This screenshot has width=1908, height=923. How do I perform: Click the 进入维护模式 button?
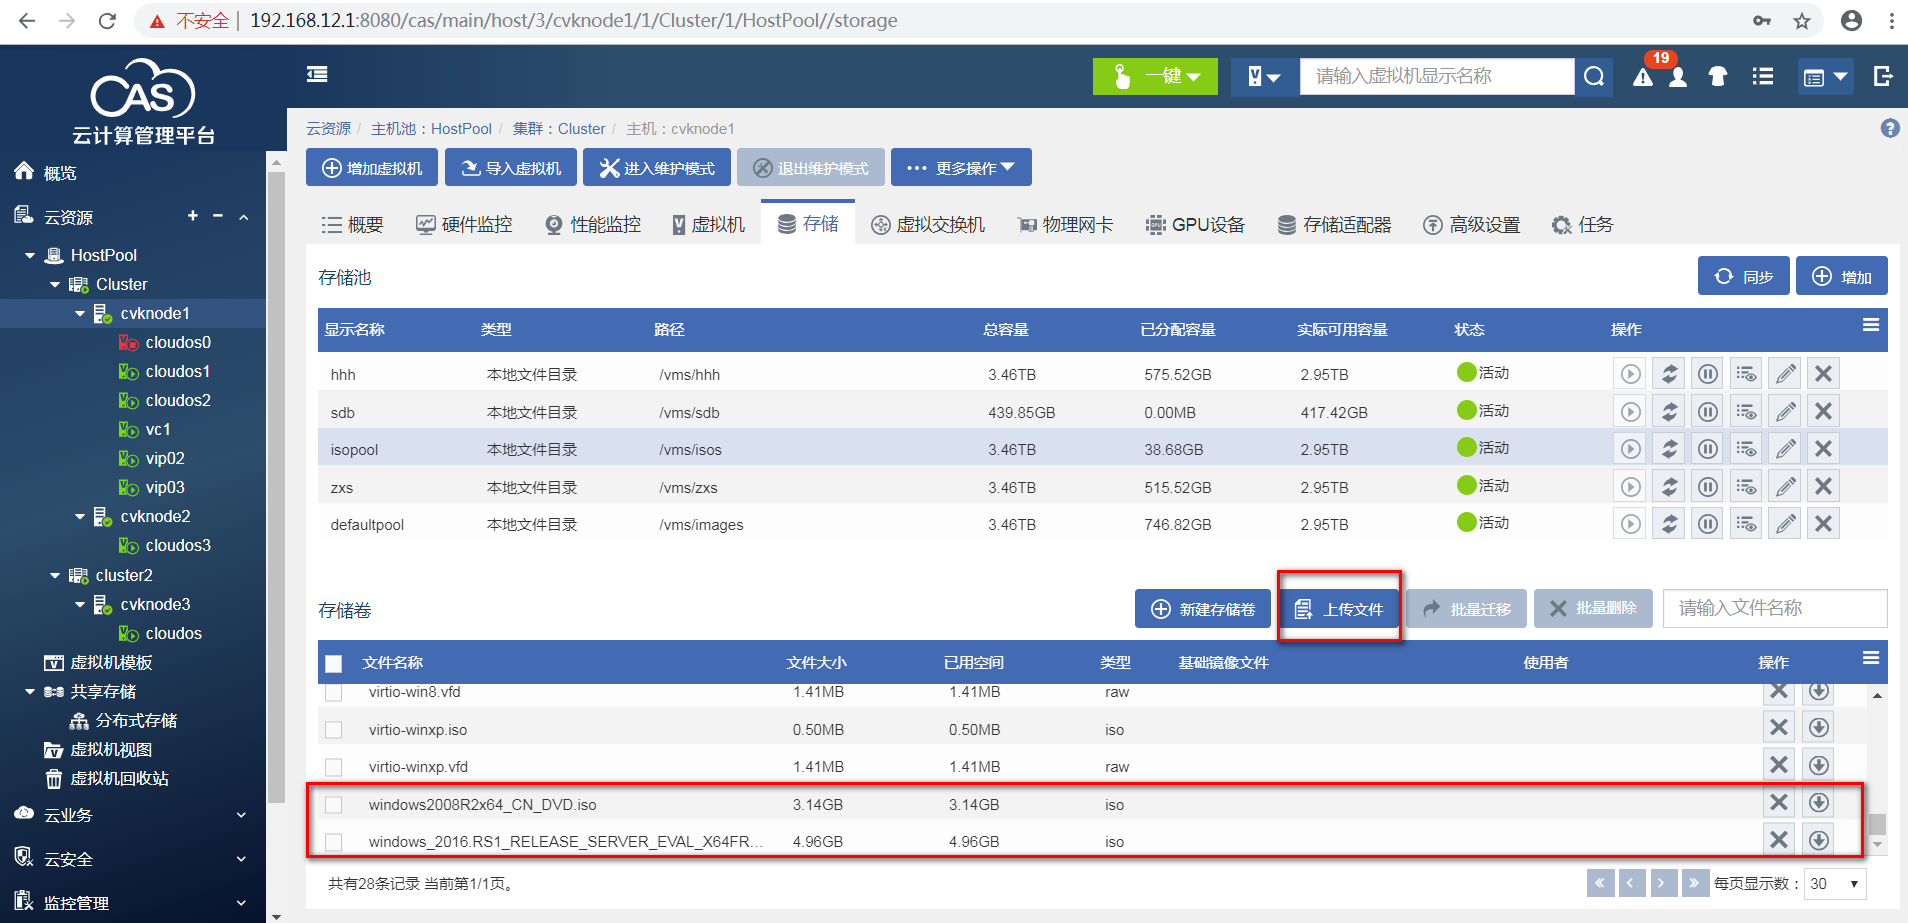coord(657,168)
